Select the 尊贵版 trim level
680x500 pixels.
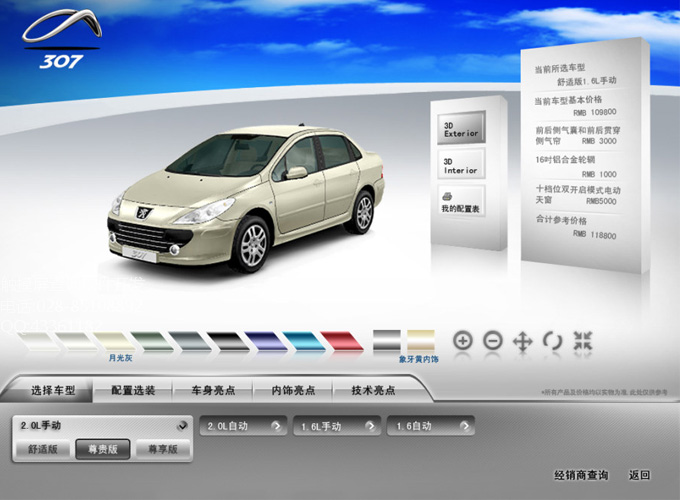click(103, 449)
